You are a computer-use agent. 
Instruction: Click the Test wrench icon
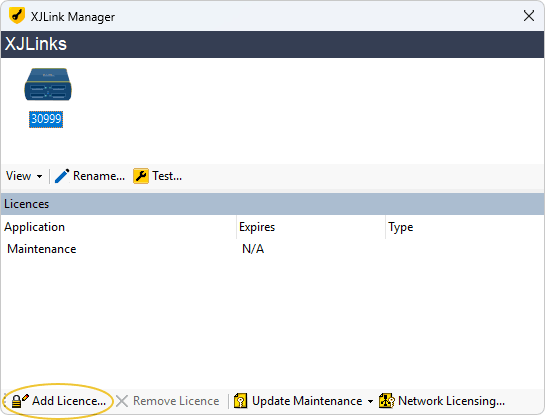click(x=141, y=176)
